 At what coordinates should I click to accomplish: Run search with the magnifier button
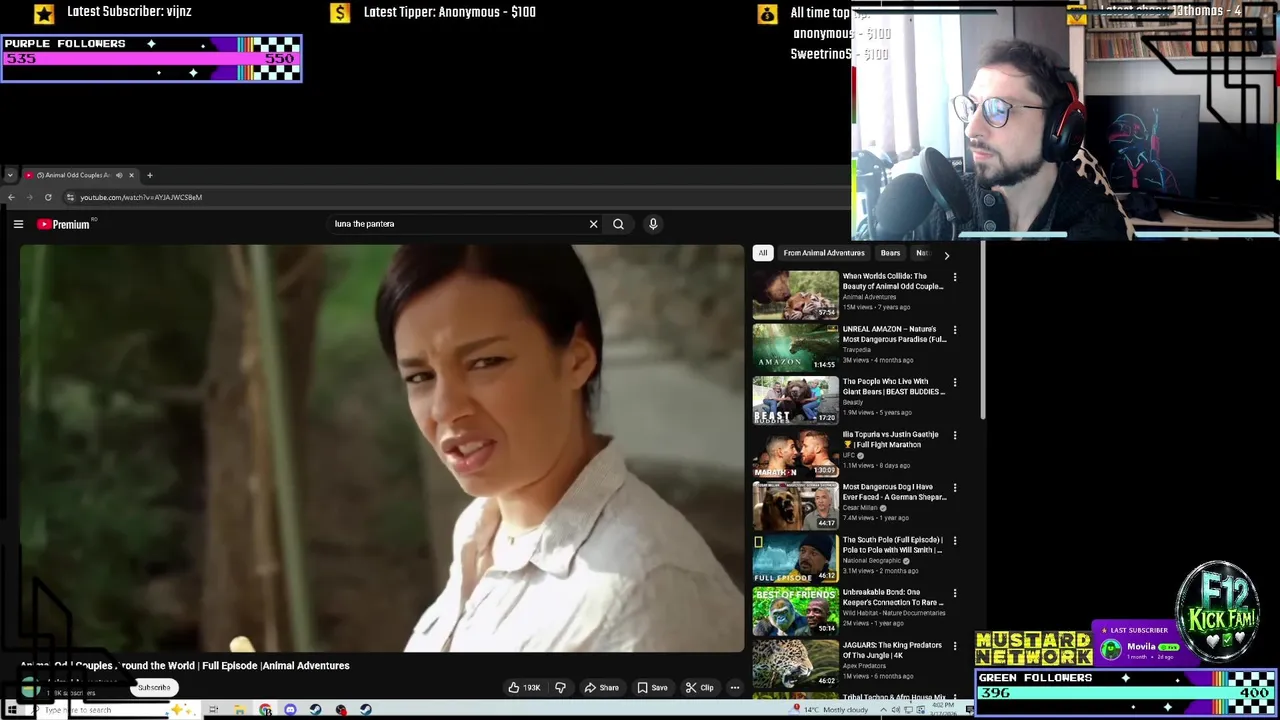click(x=618, y=224)
